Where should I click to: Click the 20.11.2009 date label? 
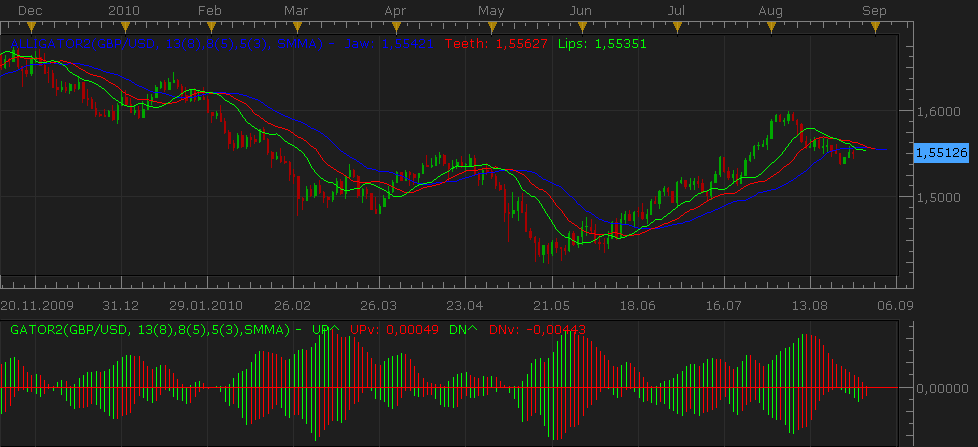click(37, 306)
